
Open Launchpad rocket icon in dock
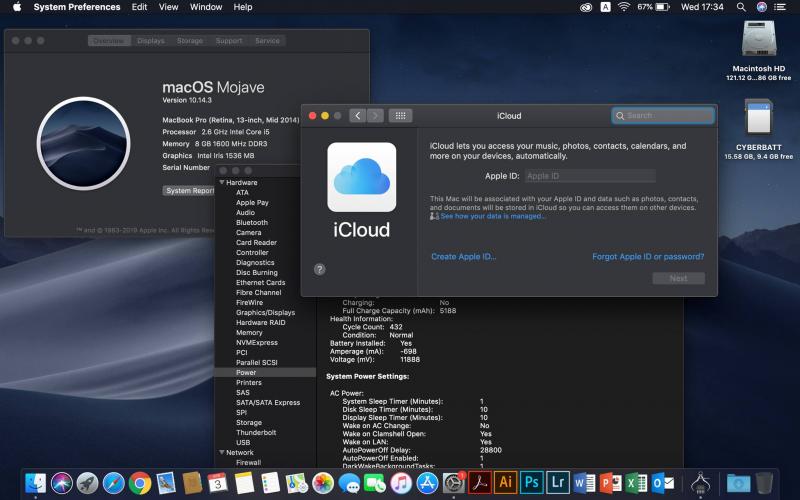(x=87, y=483)
